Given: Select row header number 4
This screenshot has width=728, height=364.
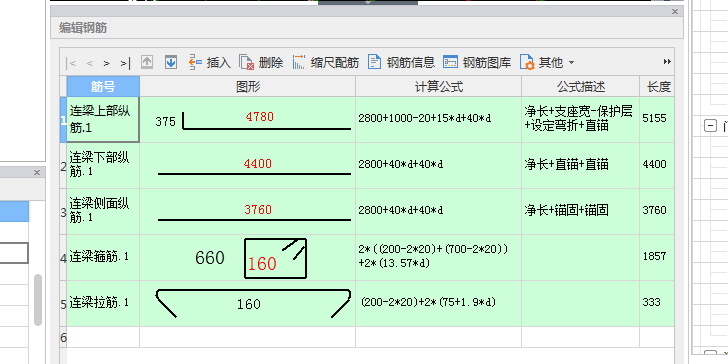Looking at the screenshot, I should point(64,257).
